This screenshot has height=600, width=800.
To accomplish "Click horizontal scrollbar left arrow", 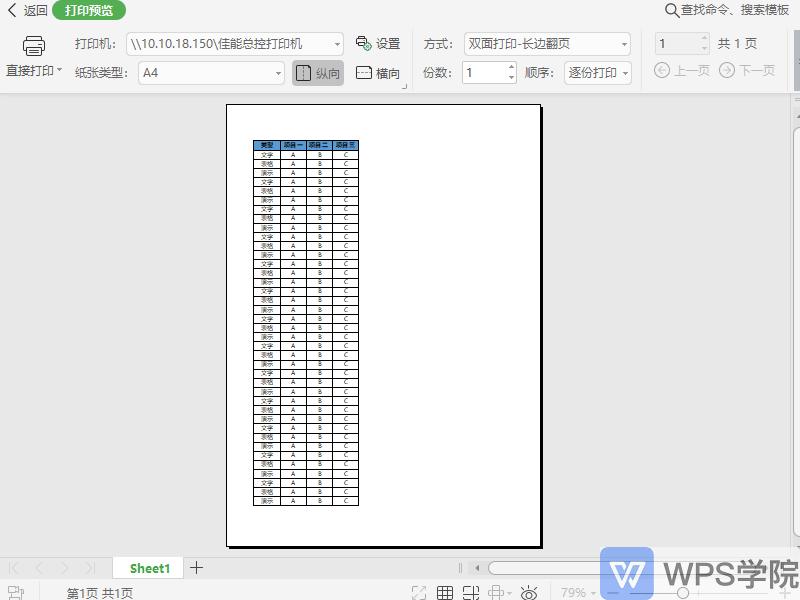I will [x=478, y=567].
